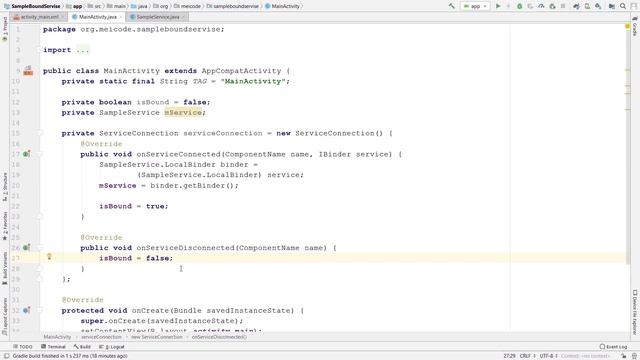Click the onServiceDisconnected() editor breadcrumb
640x360 pixels.
(x=219, y=337)
